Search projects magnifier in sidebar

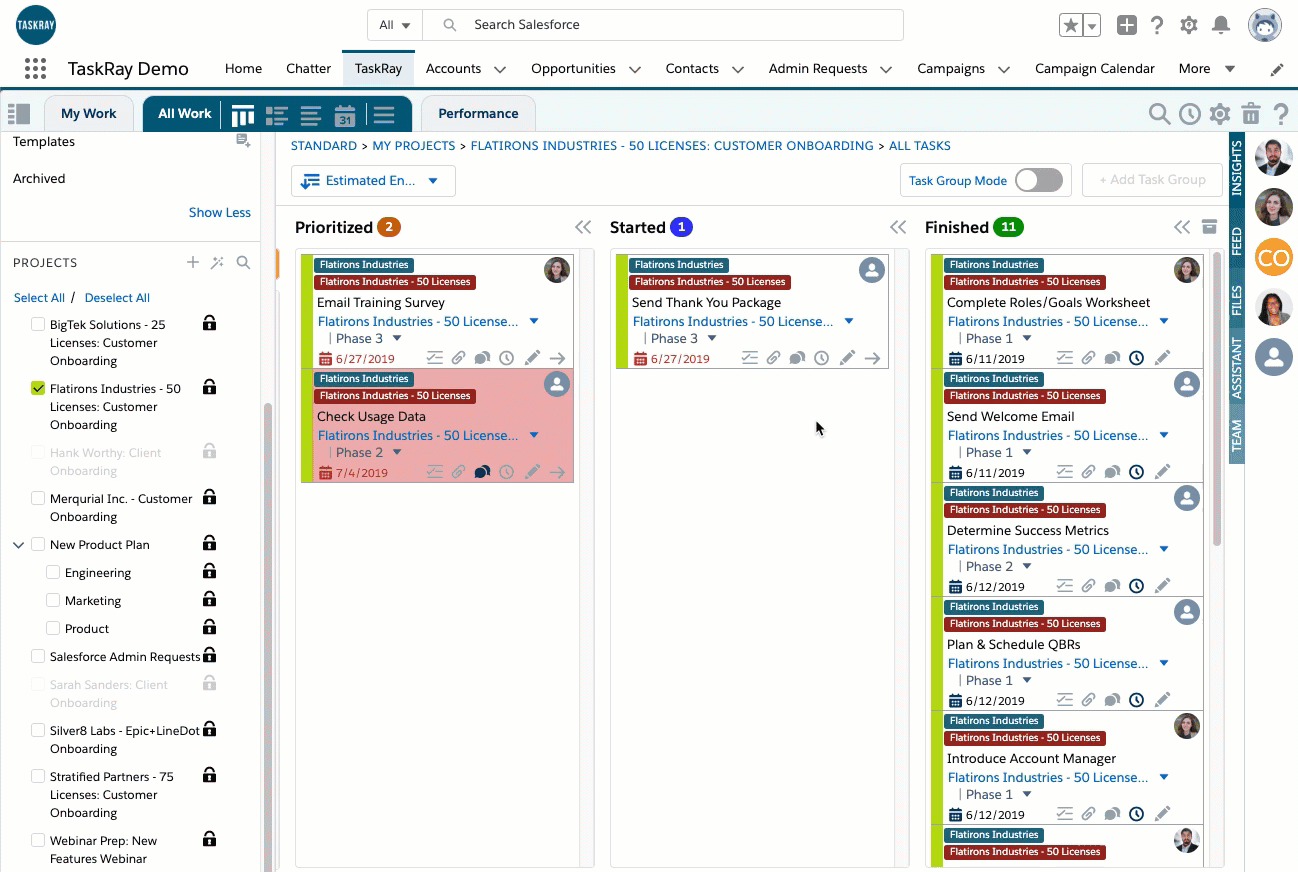(243, 263)
